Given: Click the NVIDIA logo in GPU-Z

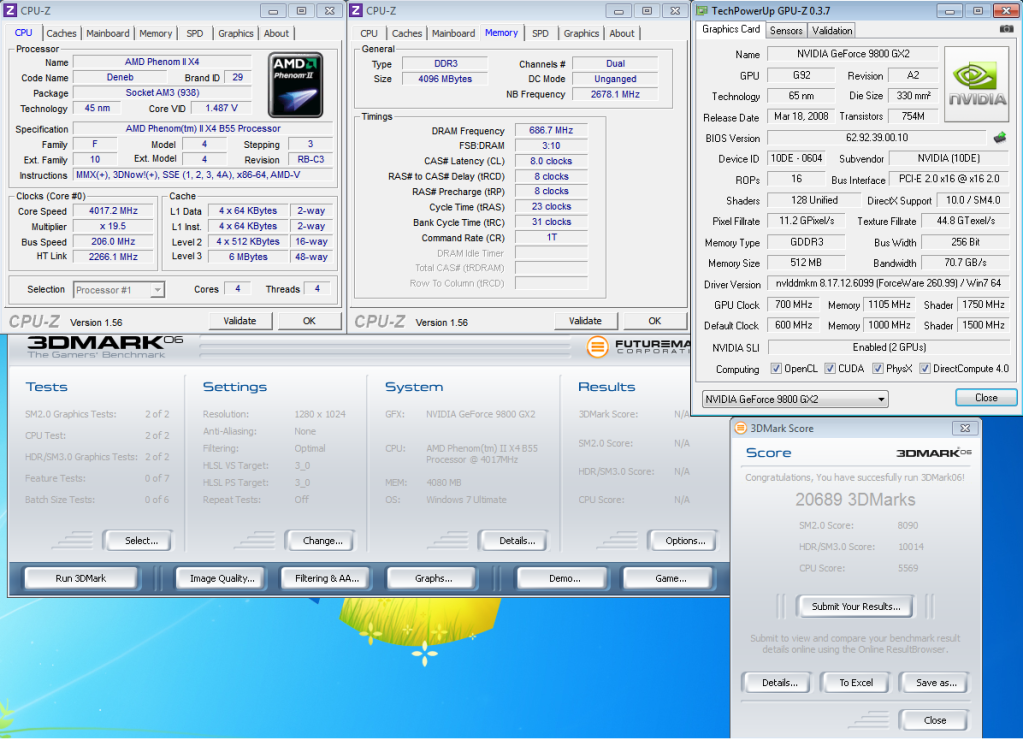Looking at the screenshot, I should 977,84.
